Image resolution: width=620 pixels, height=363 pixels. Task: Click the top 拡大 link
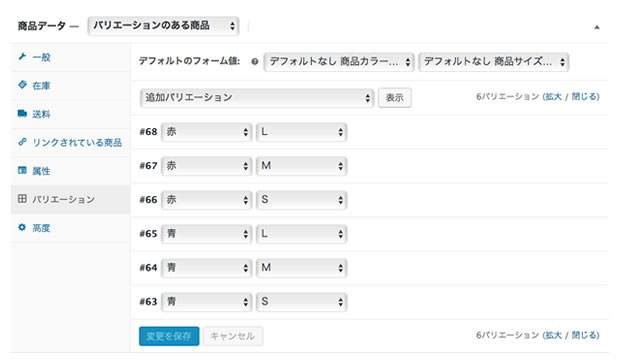[553, 96]
